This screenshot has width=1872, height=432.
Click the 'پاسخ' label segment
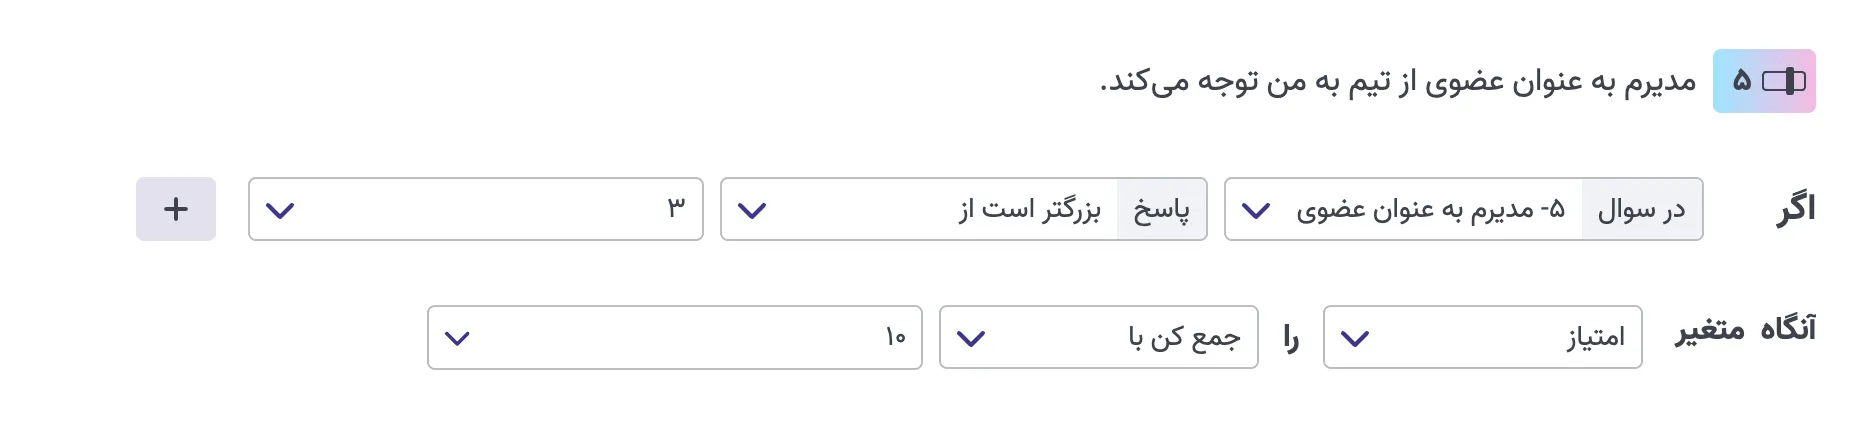tap(1161, 209)
